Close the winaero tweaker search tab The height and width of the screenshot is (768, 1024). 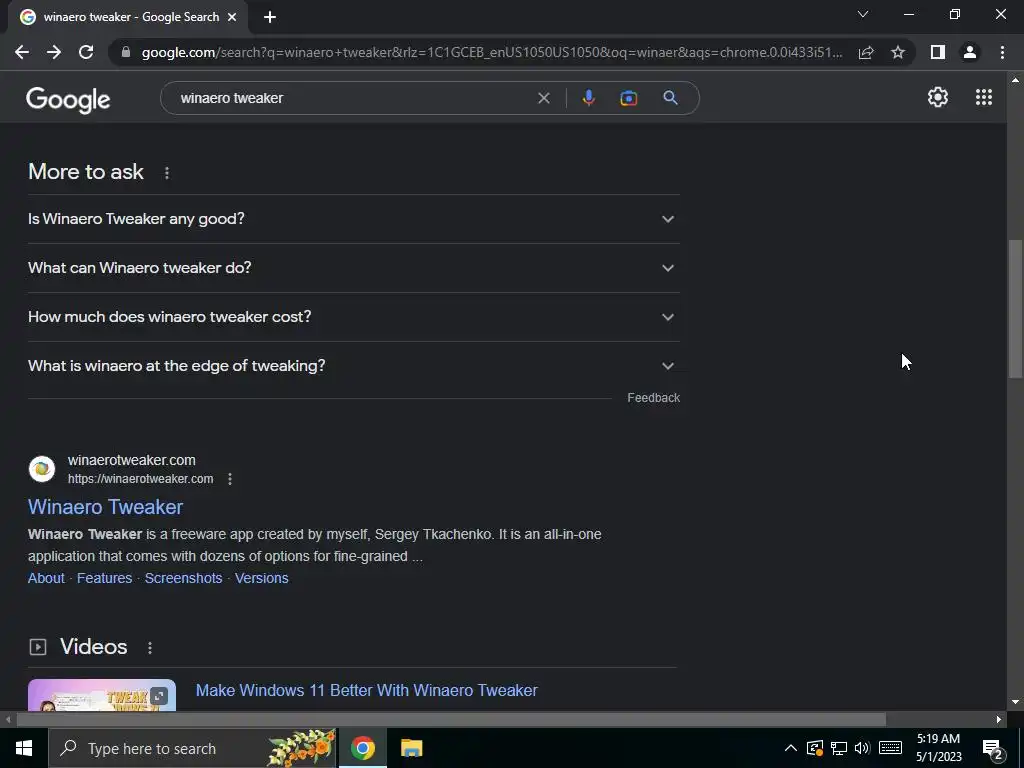232,18
